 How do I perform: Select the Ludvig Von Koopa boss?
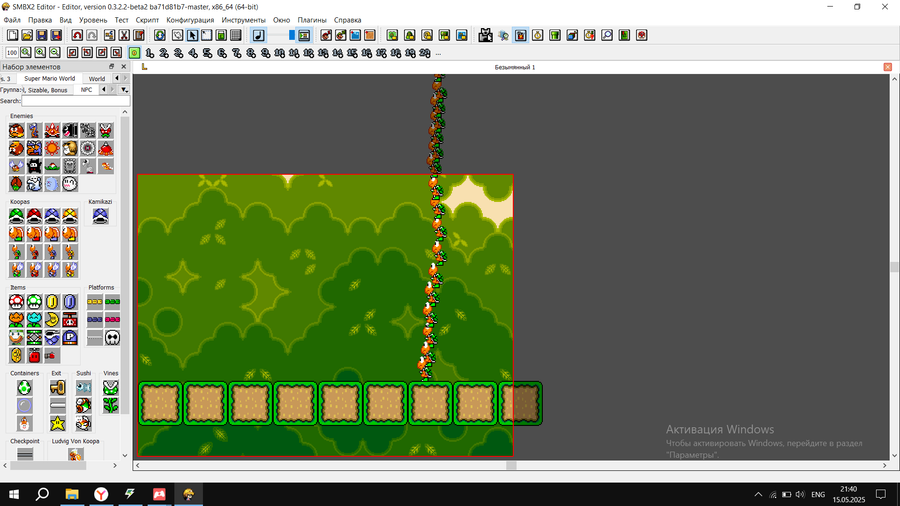pos(75,454)
